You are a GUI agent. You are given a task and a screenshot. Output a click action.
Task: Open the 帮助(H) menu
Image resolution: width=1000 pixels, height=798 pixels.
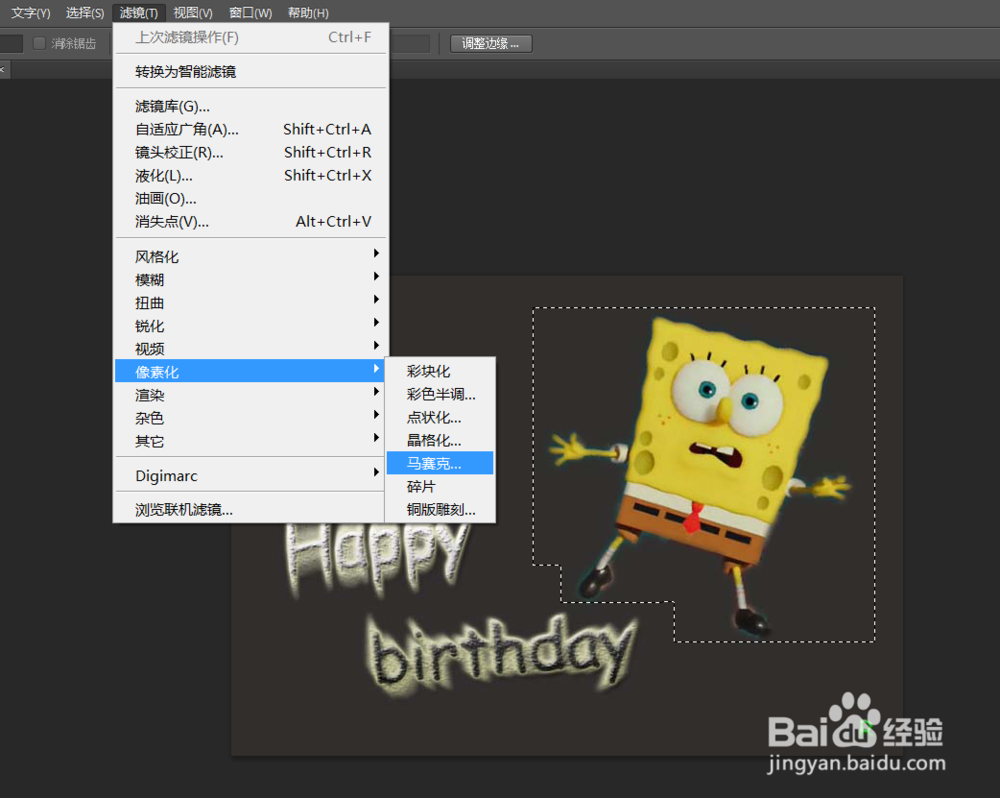click(308, 13)
